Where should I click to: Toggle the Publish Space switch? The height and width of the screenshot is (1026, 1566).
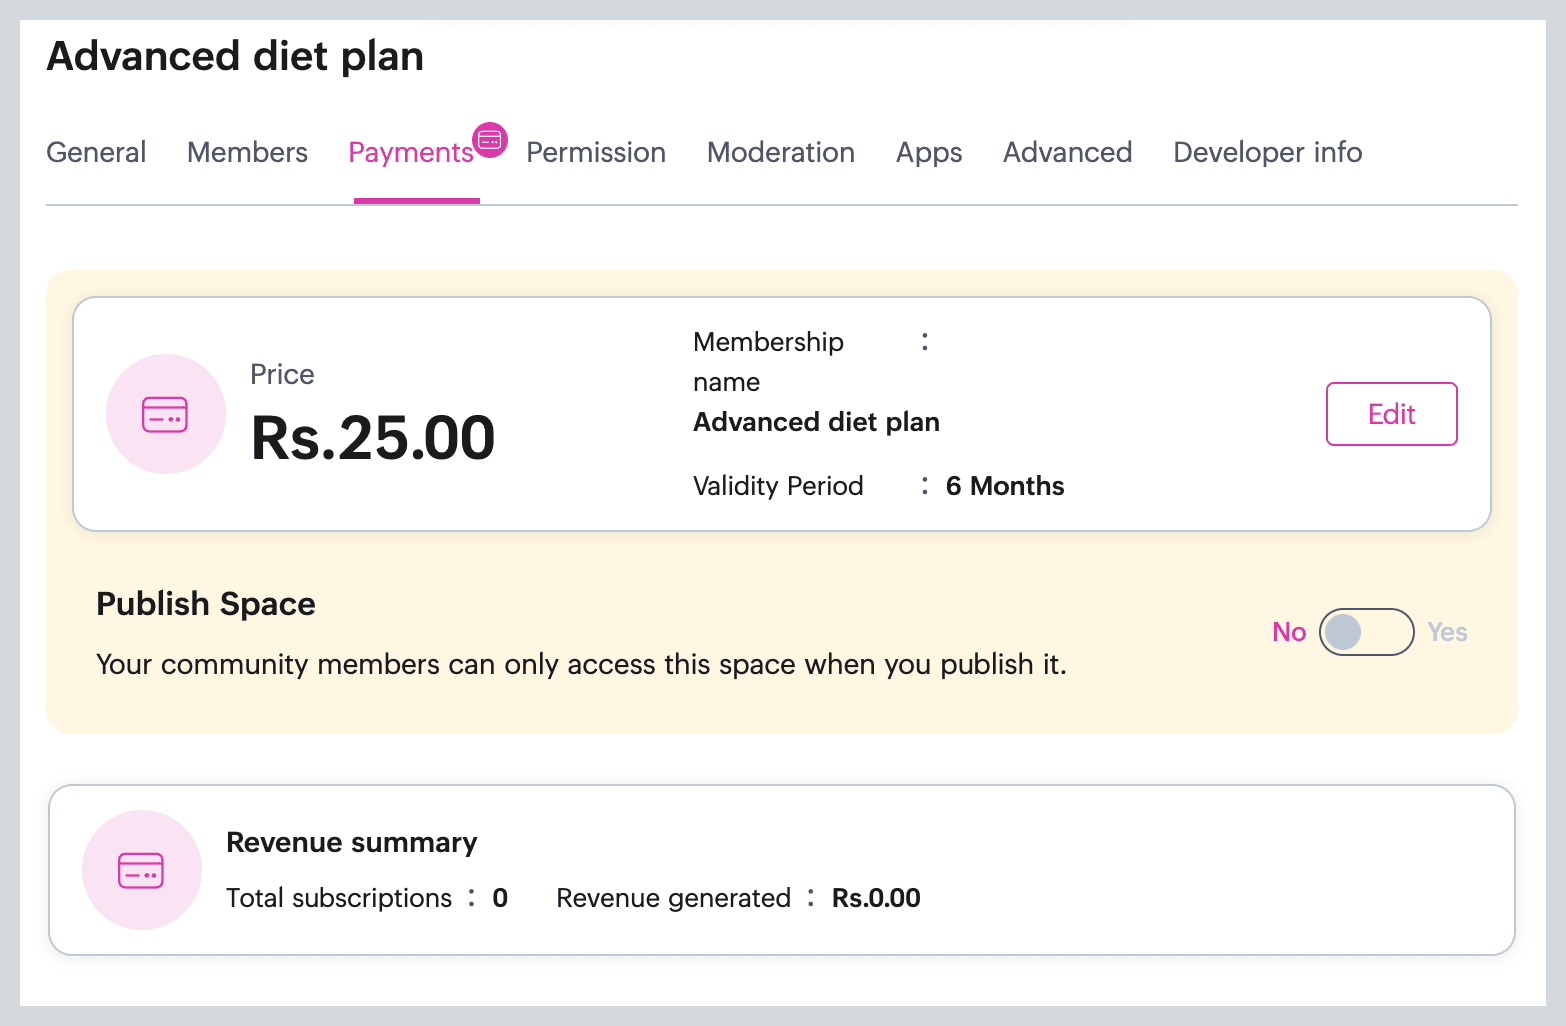(1366, 632)
